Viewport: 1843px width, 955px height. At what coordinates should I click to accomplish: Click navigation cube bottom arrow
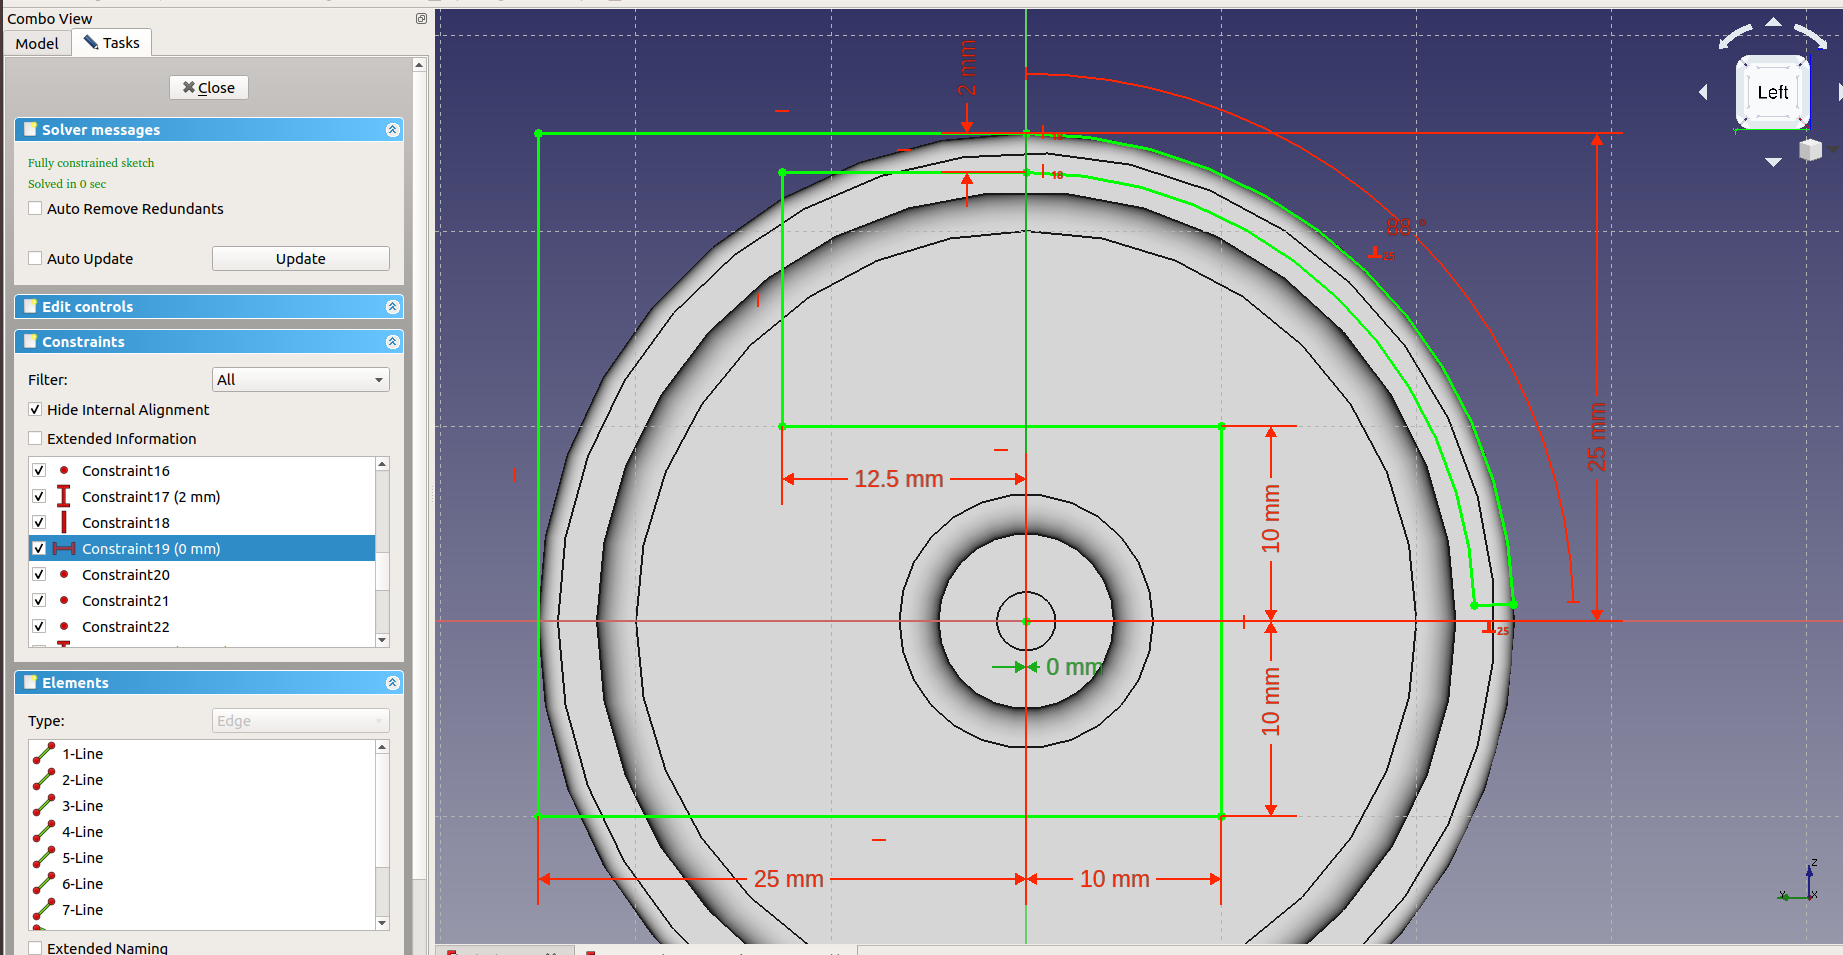1773,162
